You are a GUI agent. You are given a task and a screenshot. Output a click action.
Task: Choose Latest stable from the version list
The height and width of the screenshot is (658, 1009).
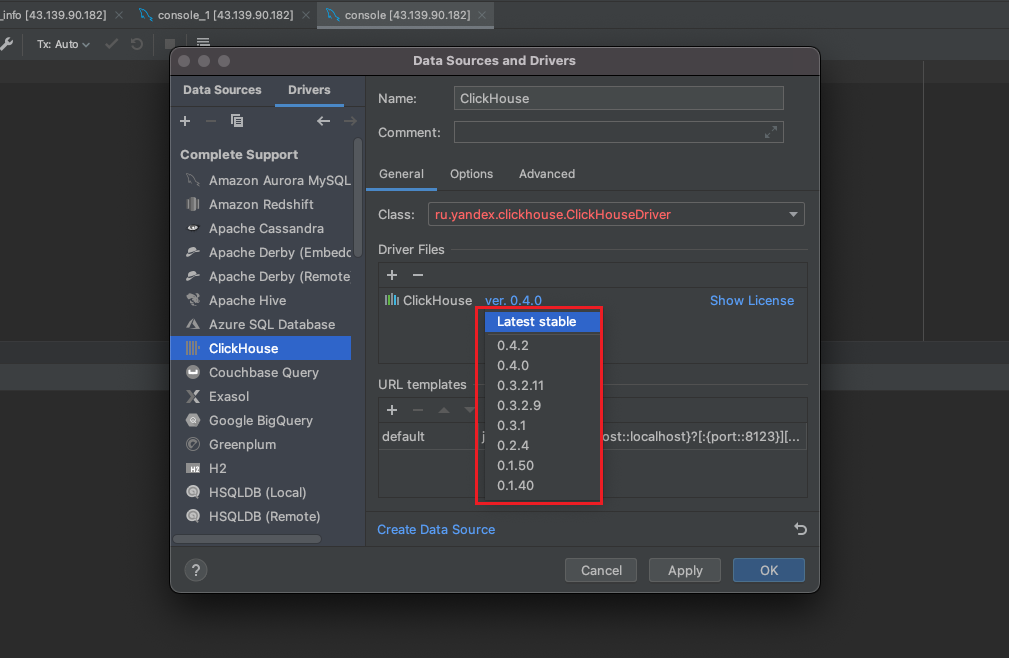coord(542,322)
